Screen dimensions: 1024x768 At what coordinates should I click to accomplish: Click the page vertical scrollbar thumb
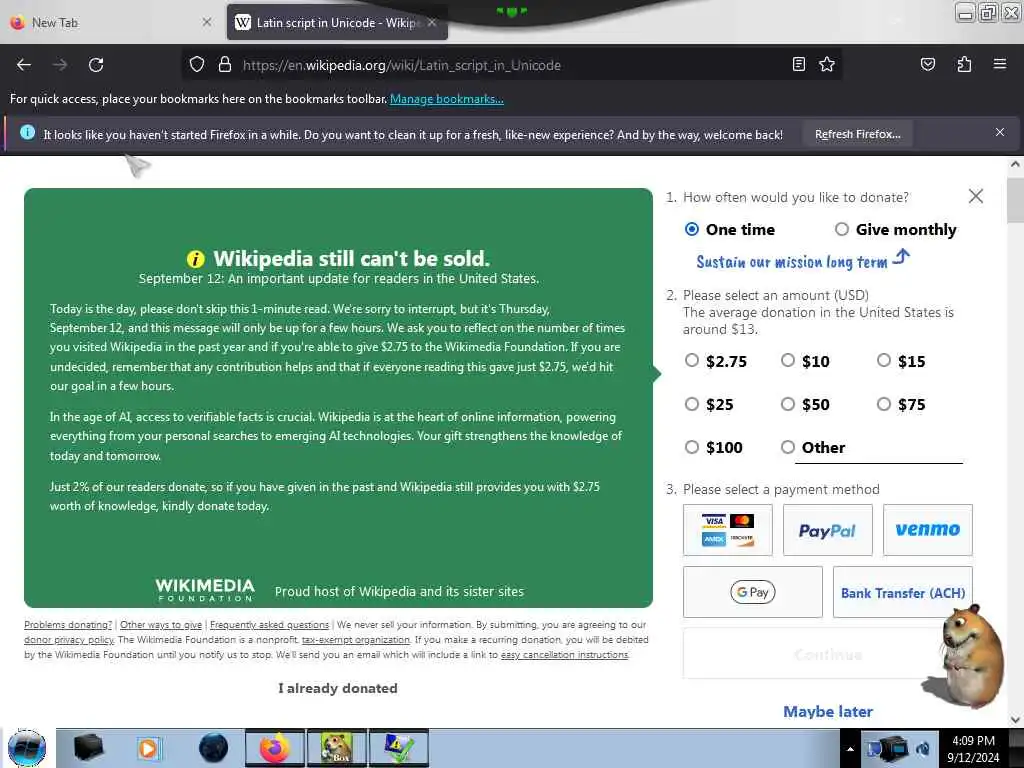click(x=1015, y=199)
